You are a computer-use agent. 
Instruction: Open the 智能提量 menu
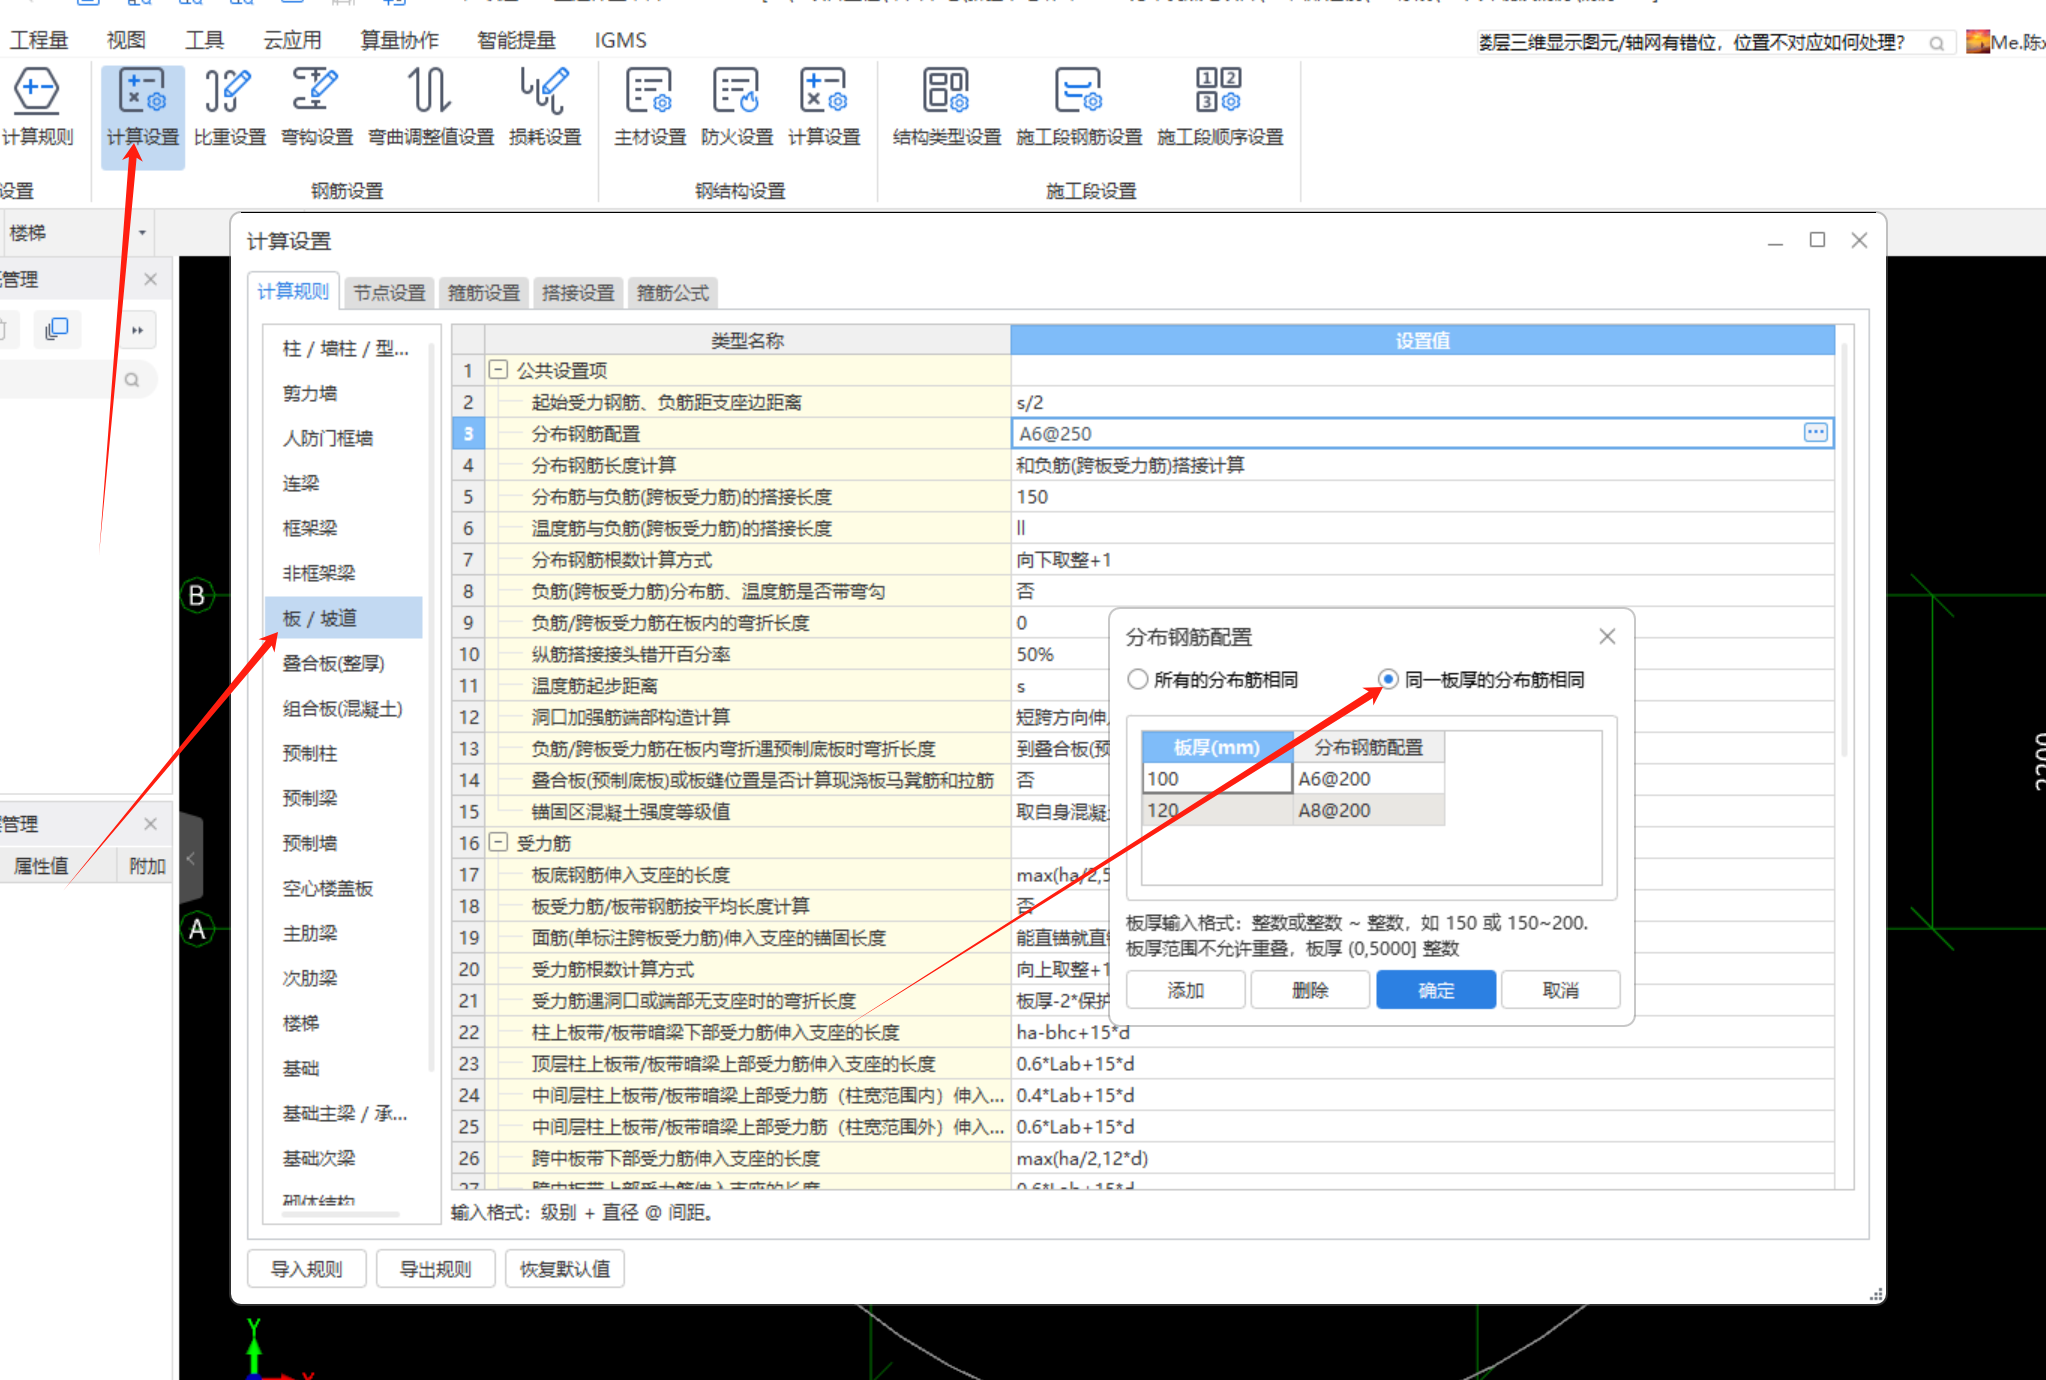[x=516, y=40]
